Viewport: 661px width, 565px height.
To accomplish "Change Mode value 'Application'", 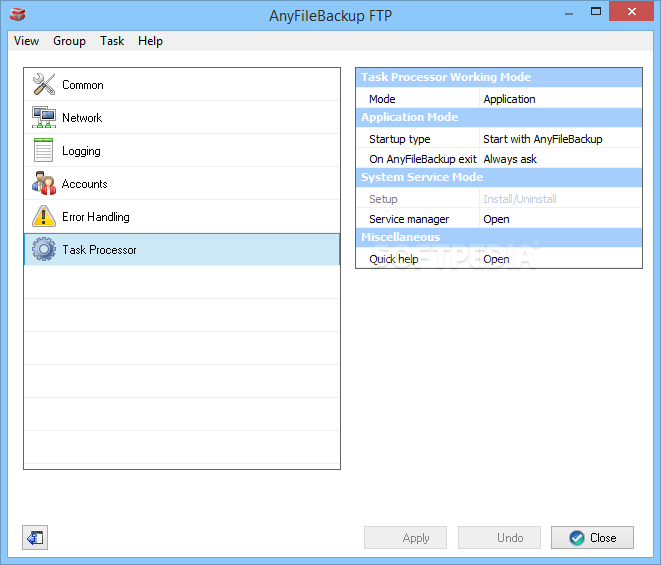I will (509, 99).
